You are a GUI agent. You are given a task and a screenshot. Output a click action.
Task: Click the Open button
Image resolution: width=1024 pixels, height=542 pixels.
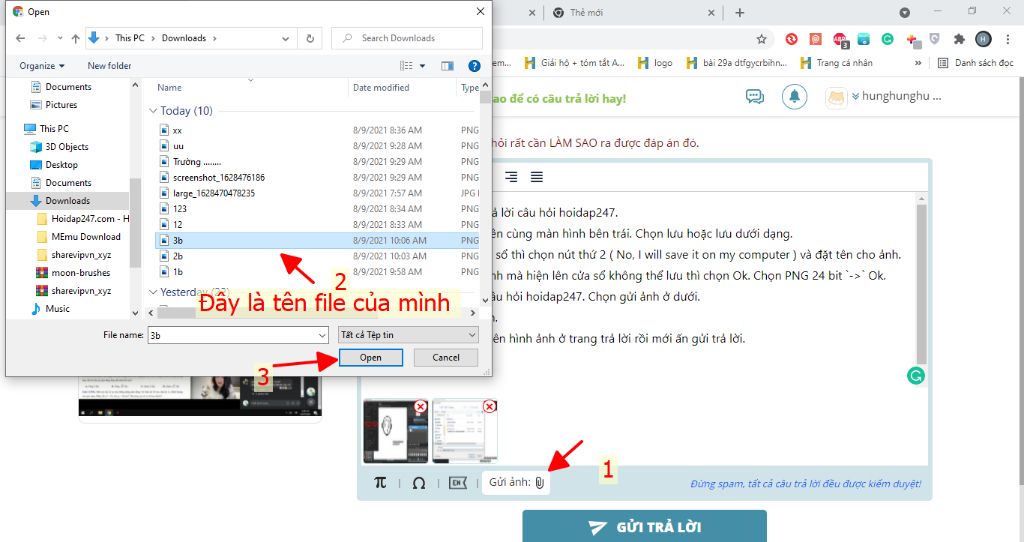370,358
